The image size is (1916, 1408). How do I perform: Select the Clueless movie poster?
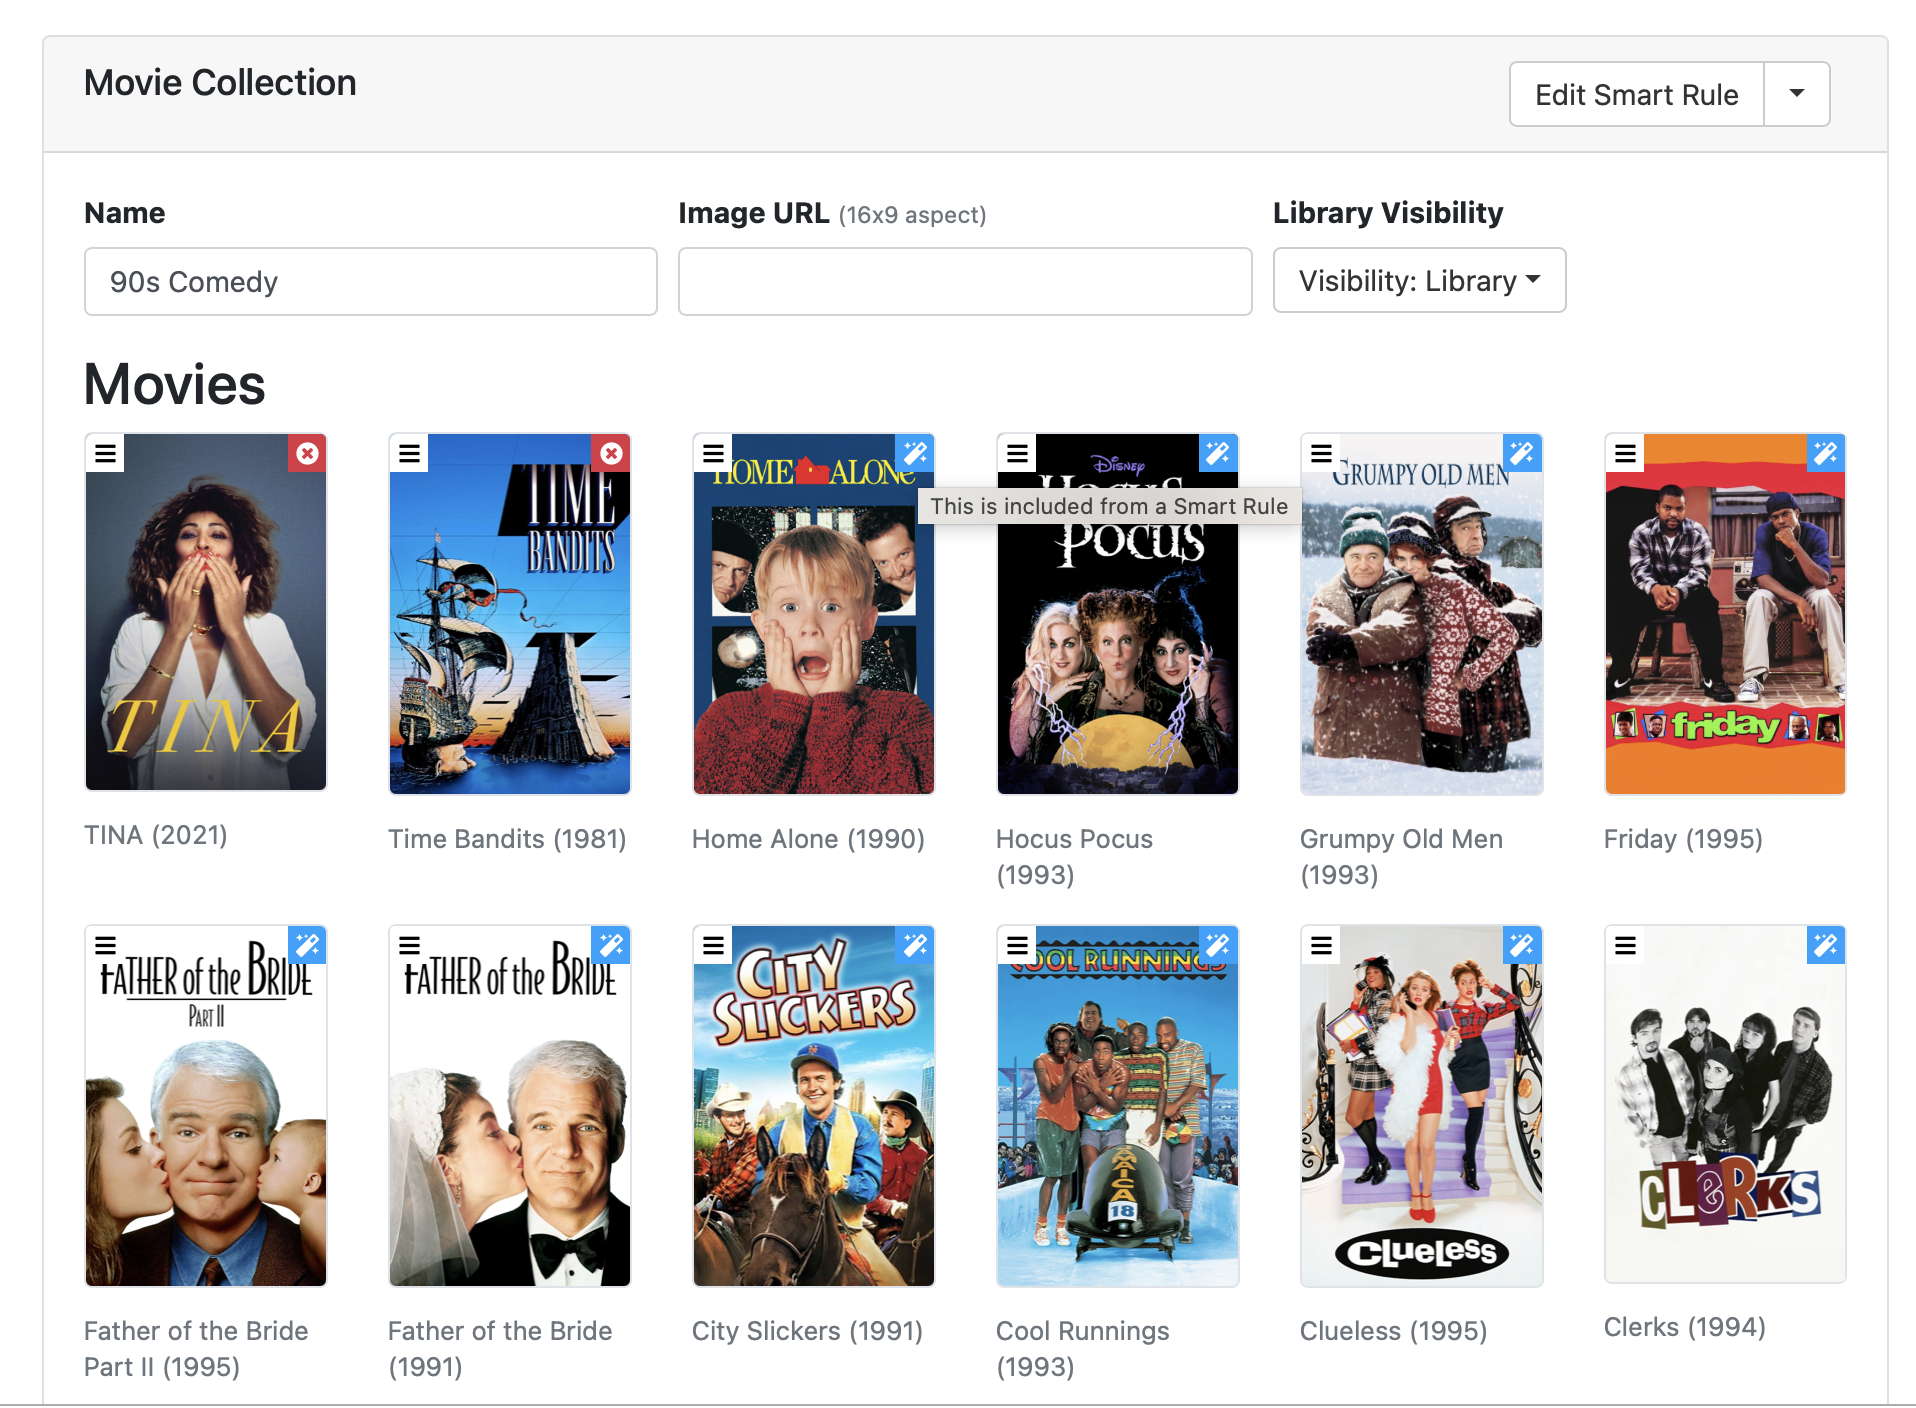(1422, 1106)
